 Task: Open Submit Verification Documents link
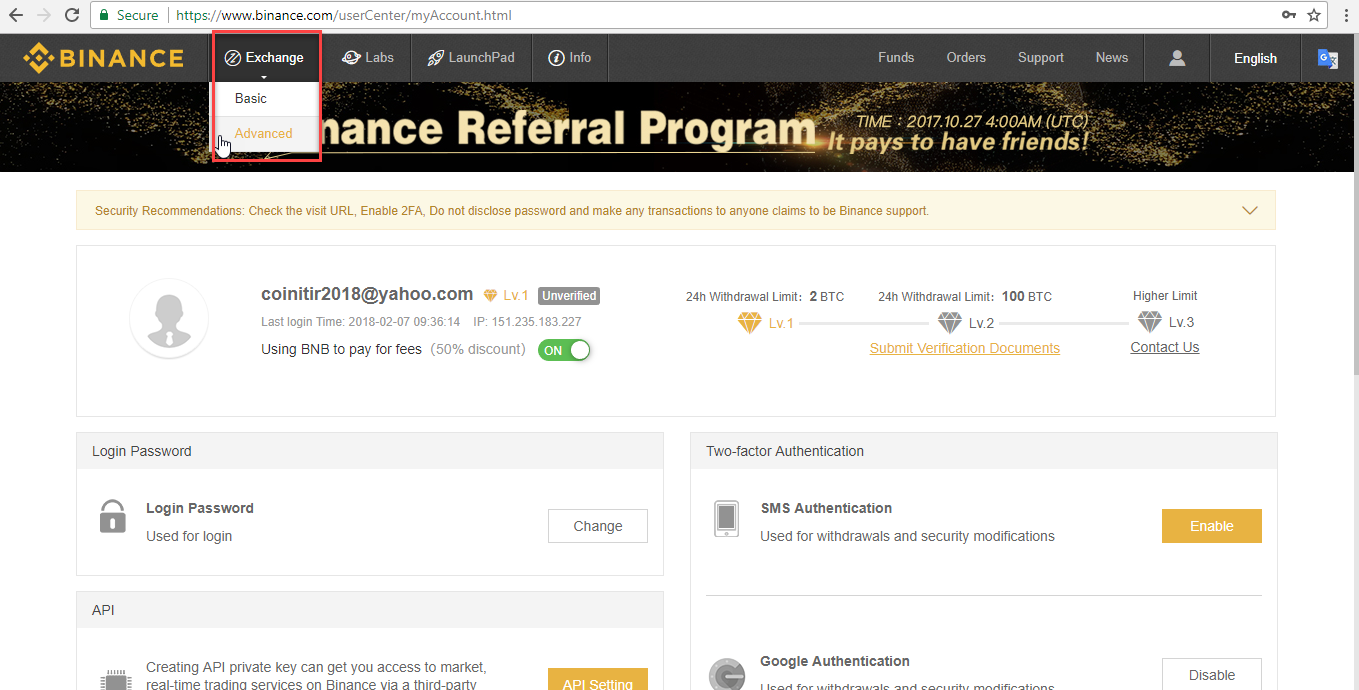964,348
